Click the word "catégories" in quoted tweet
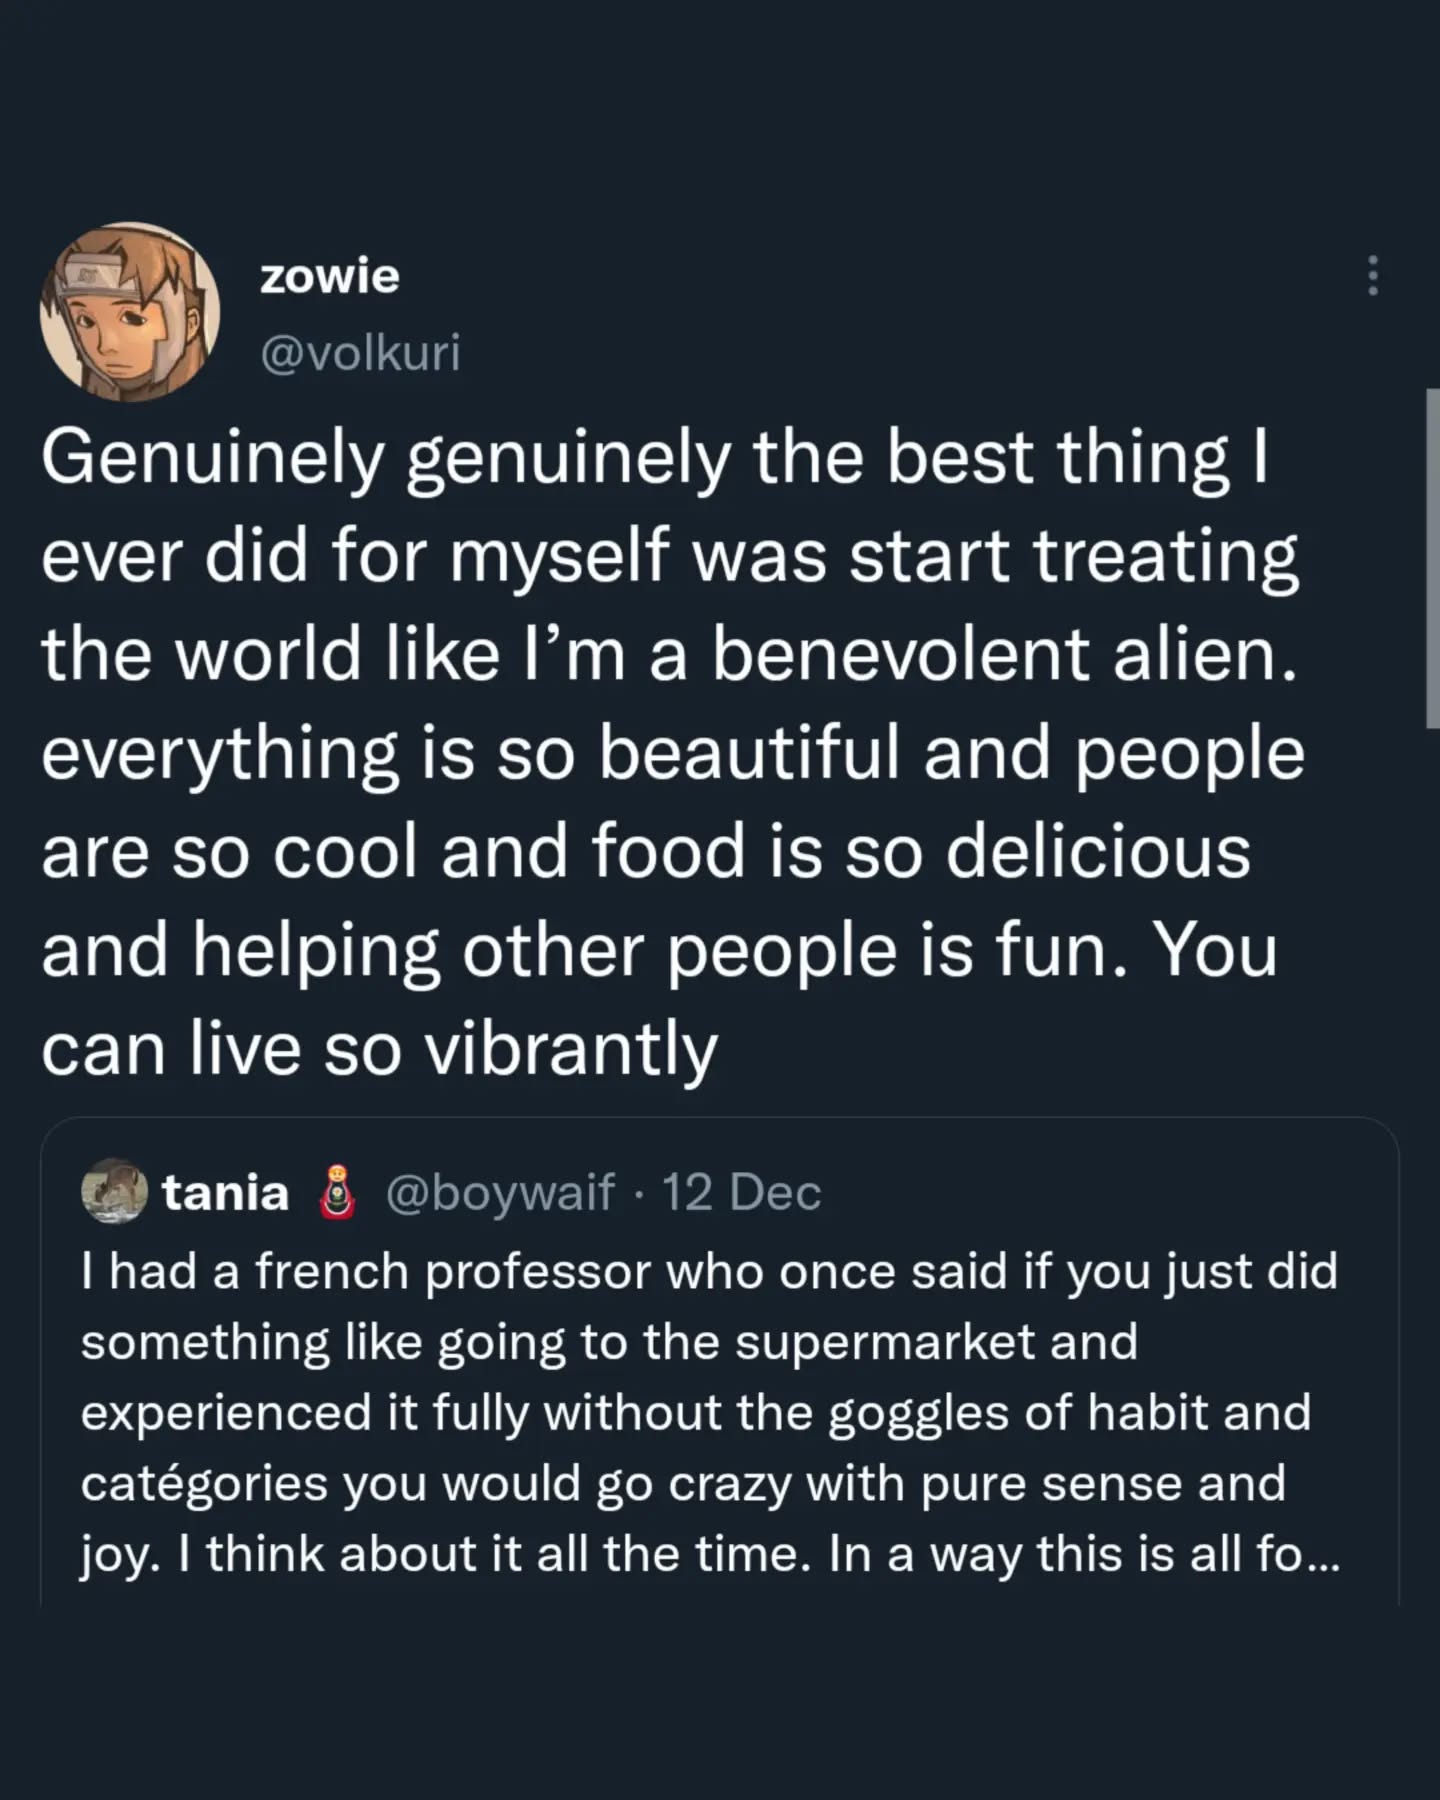 click(204, 1483)
